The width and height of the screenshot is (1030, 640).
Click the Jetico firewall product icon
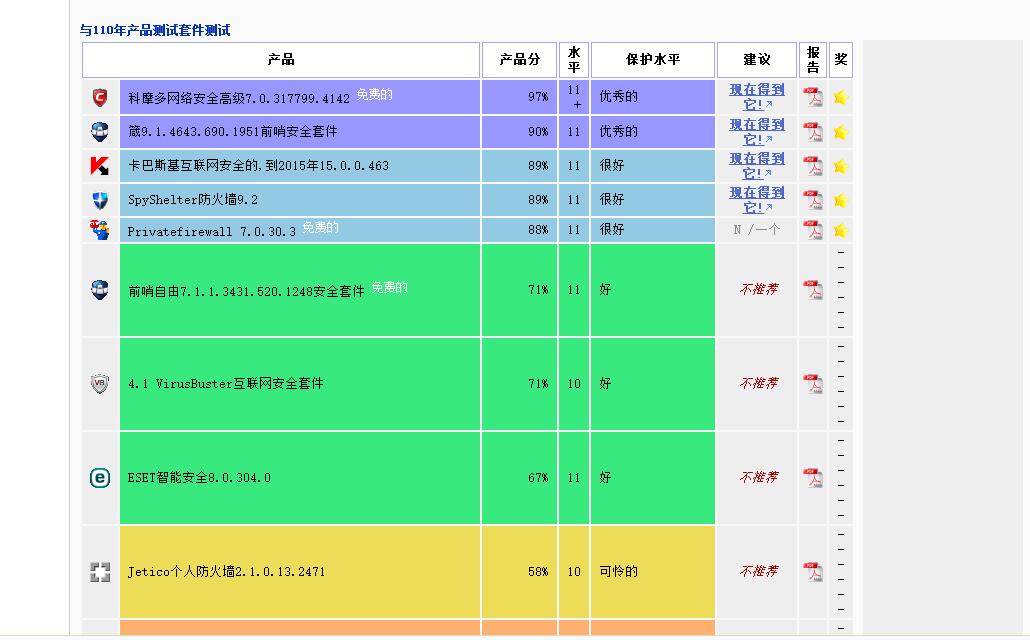coord(100,572)
